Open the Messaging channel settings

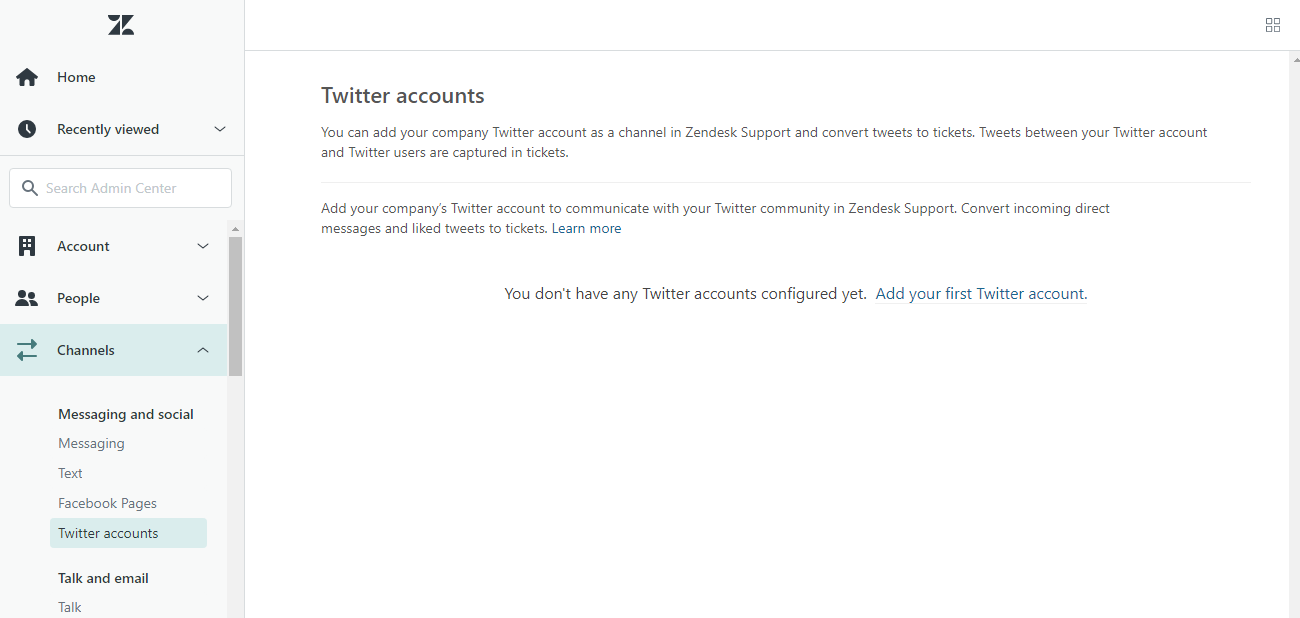pos(91,442)
